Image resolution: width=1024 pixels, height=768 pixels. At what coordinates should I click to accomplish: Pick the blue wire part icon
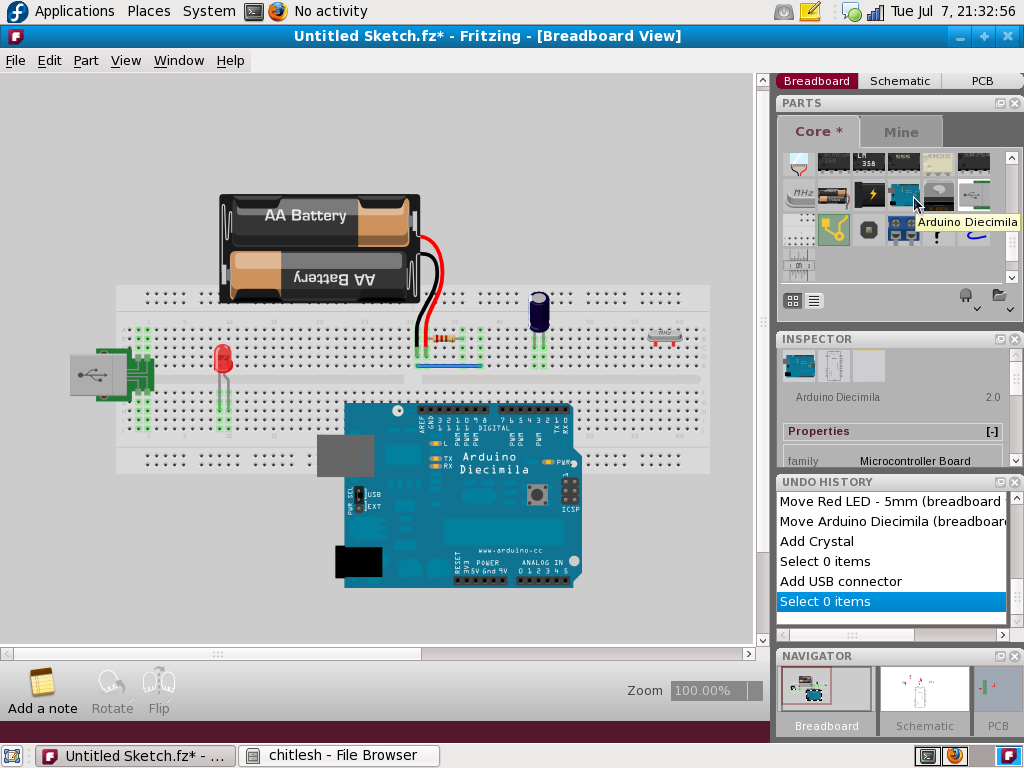pyautogui.click(x=974, y=236)
